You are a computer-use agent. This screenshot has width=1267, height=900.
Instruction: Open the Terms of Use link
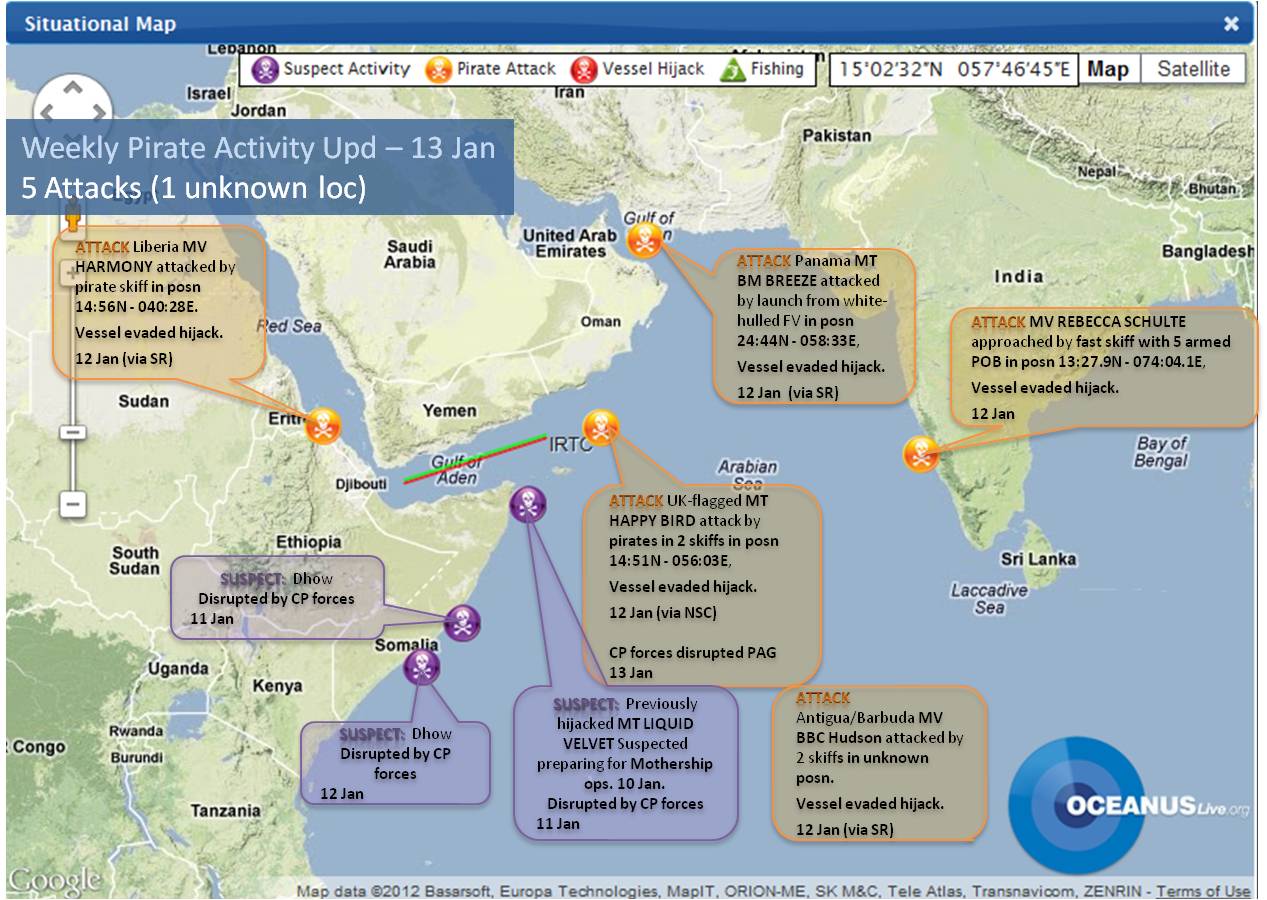pos(1203,891)
